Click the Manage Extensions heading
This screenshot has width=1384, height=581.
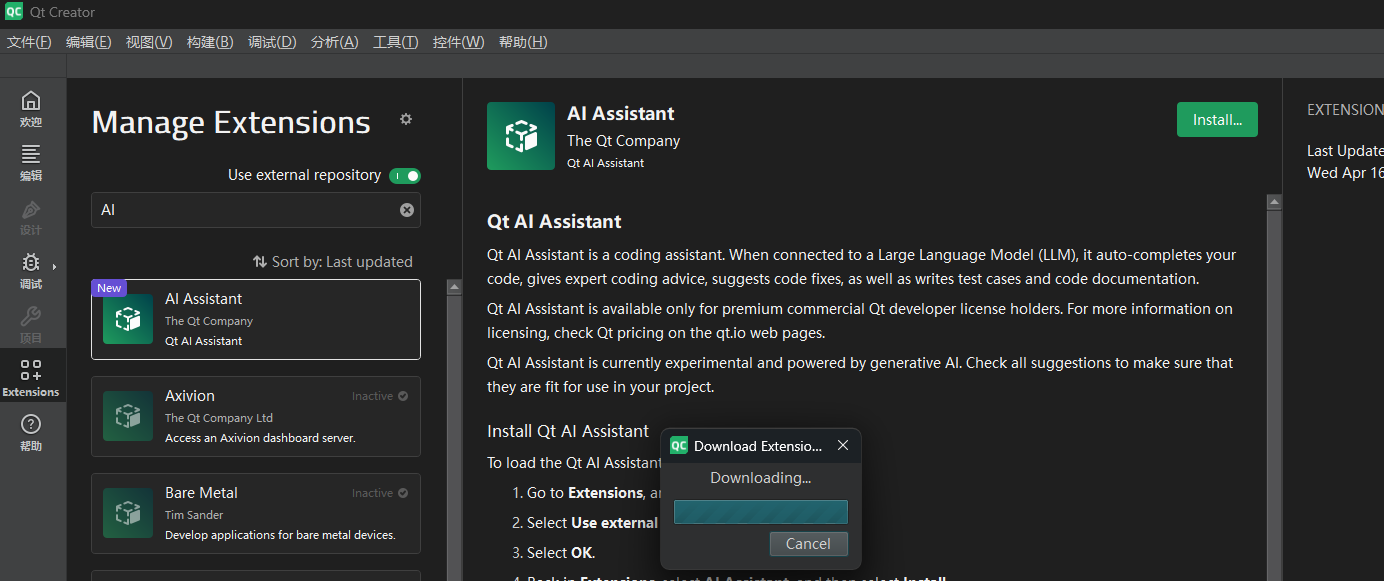click(x=231, y=122)
